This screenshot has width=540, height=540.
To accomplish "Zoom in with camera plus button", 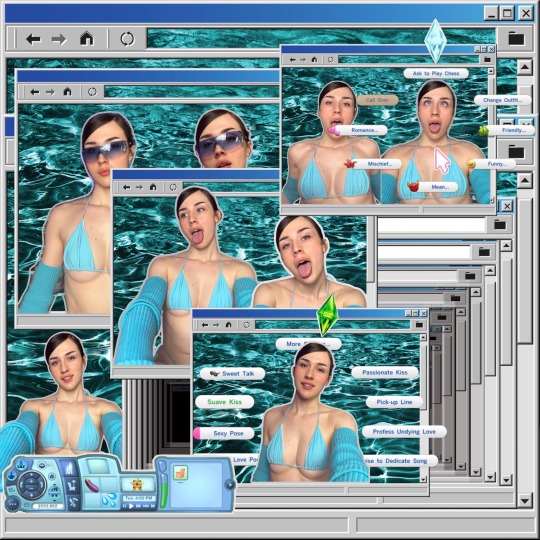I will click(x=31, y=481).
